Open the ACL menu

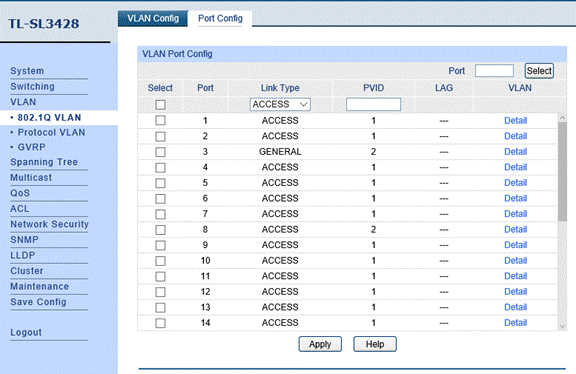20,209
